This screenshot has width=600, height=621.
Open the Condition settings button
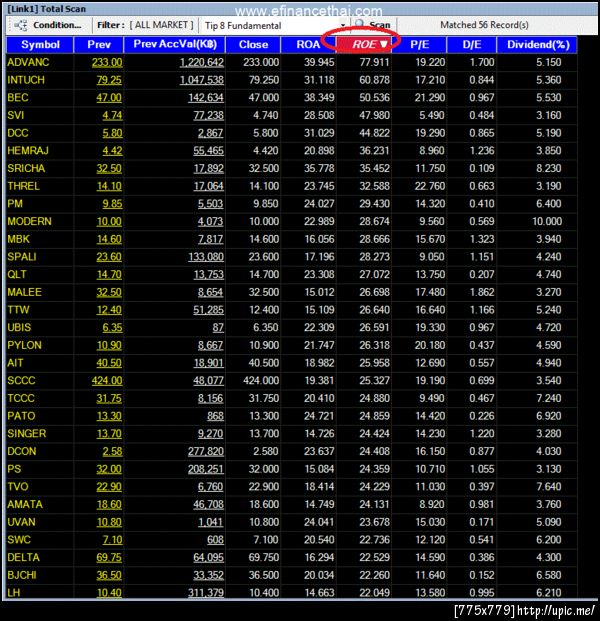pos(48,25)
